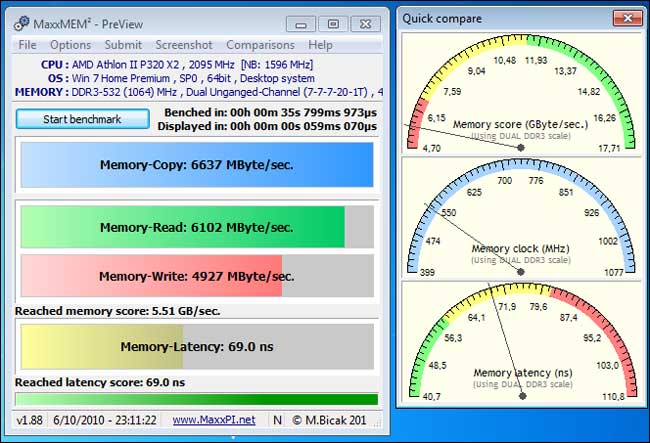650x443 pixels.
Task: Click the Memory clock gauge needle pivot
Action: (521, 271)
